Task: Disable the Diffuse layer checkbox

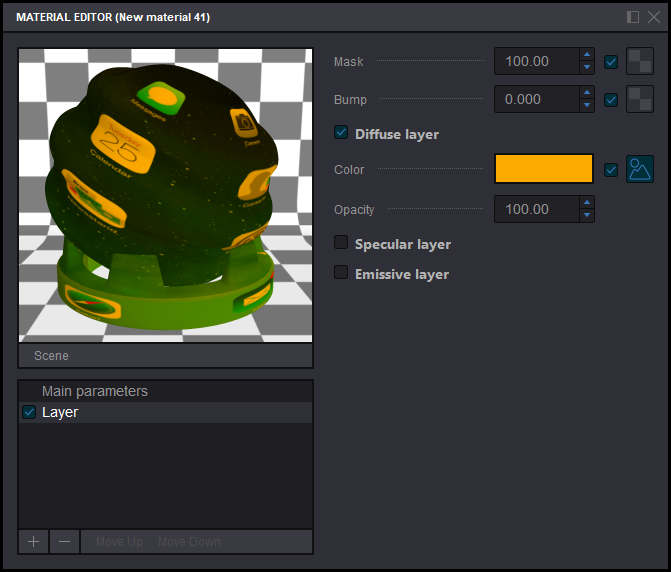Action: click(341, 133)
